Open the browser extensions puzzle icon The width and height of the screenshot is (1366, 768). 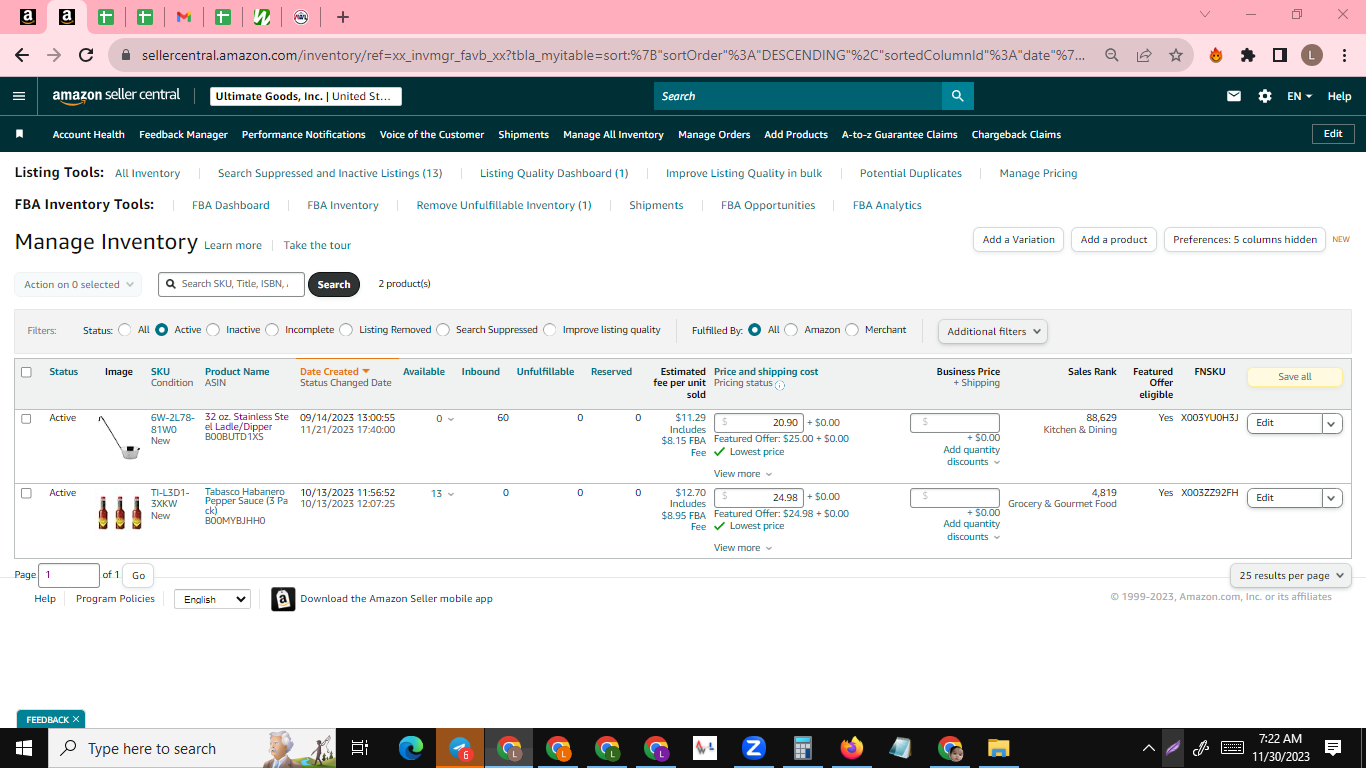[x=1248, y=56]
